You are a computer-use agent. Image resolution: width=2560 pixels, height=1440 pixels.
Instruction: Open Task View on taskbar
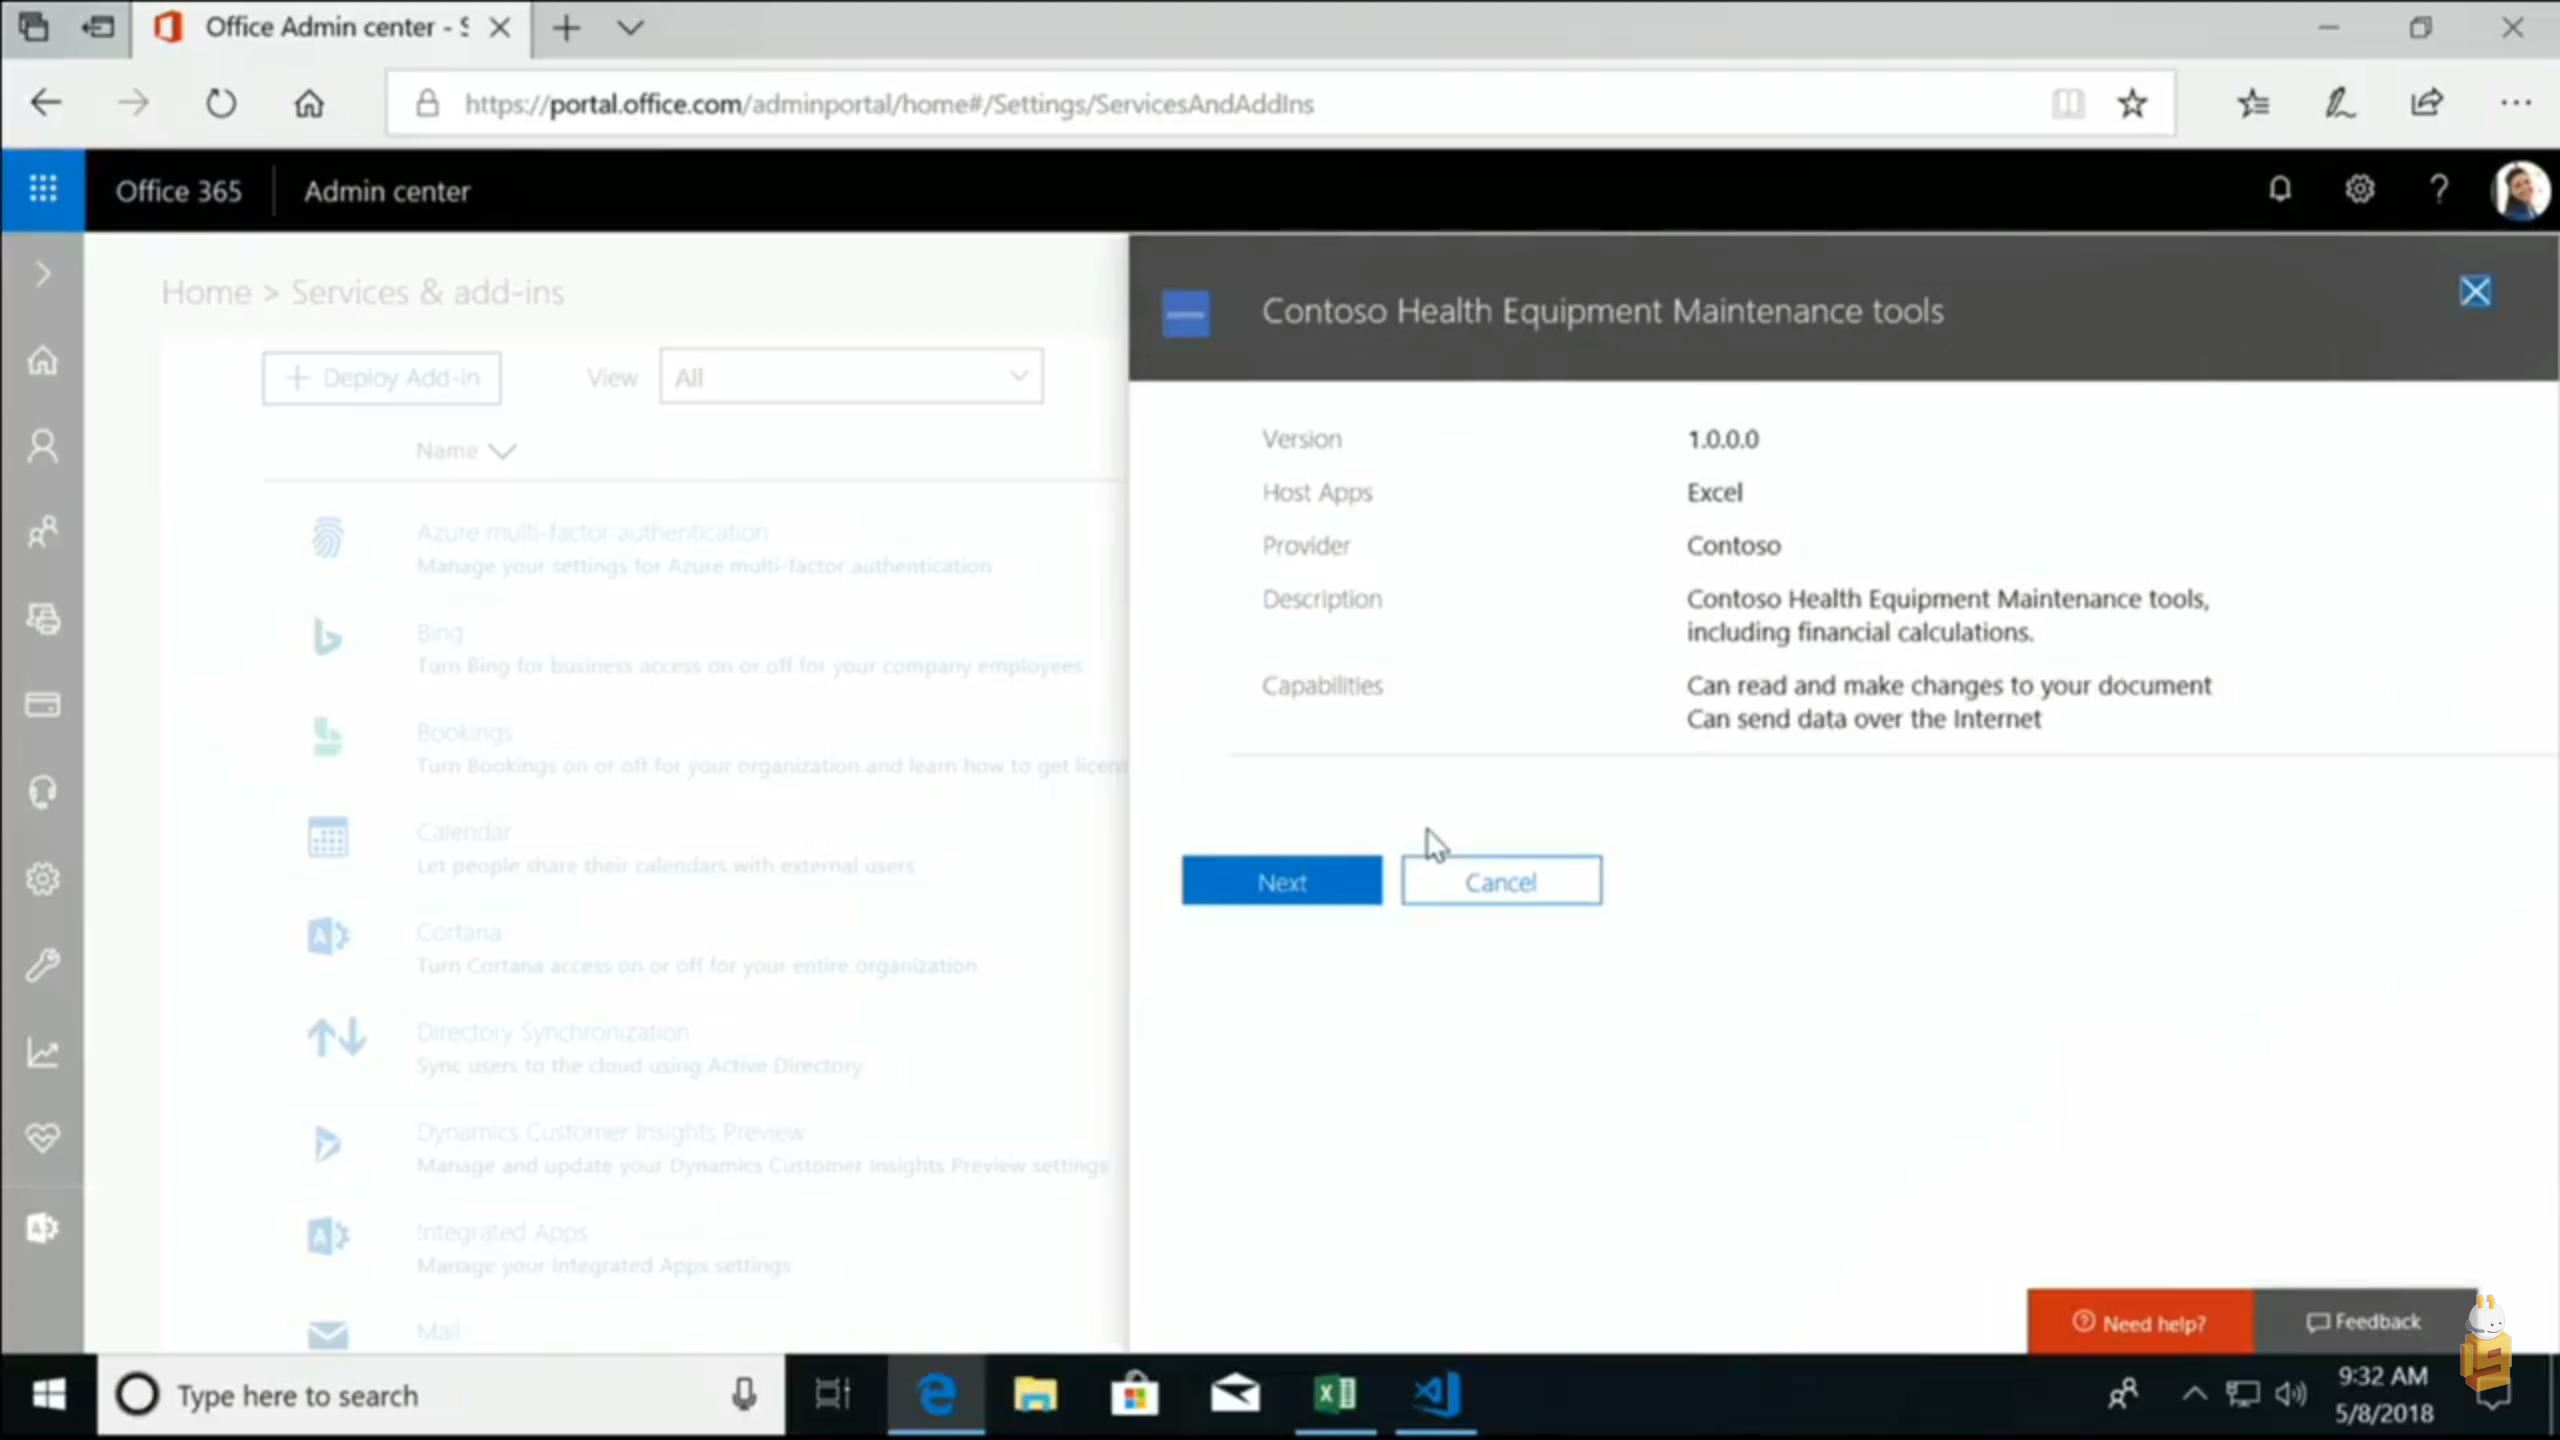tap(832, 1394)
